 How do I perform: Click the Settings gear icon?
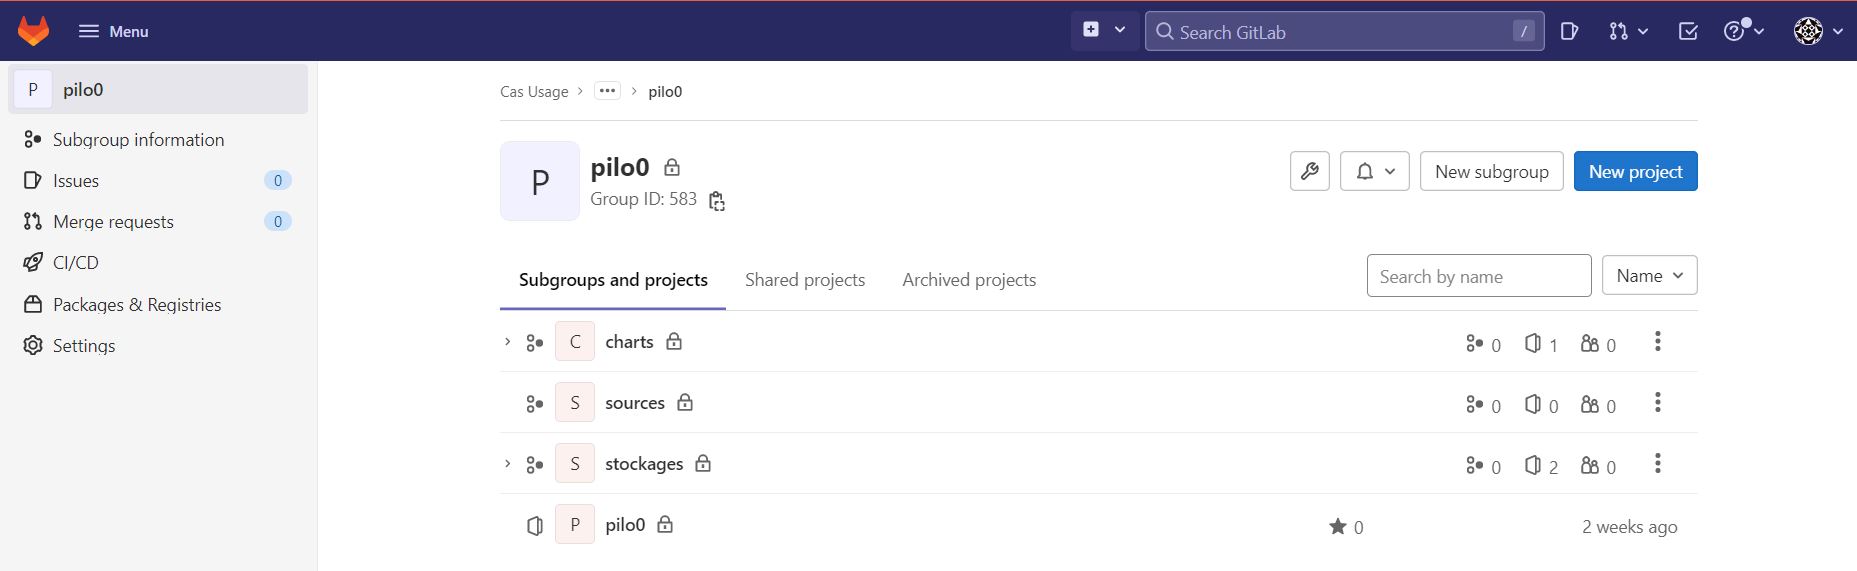tap(33, 346)
